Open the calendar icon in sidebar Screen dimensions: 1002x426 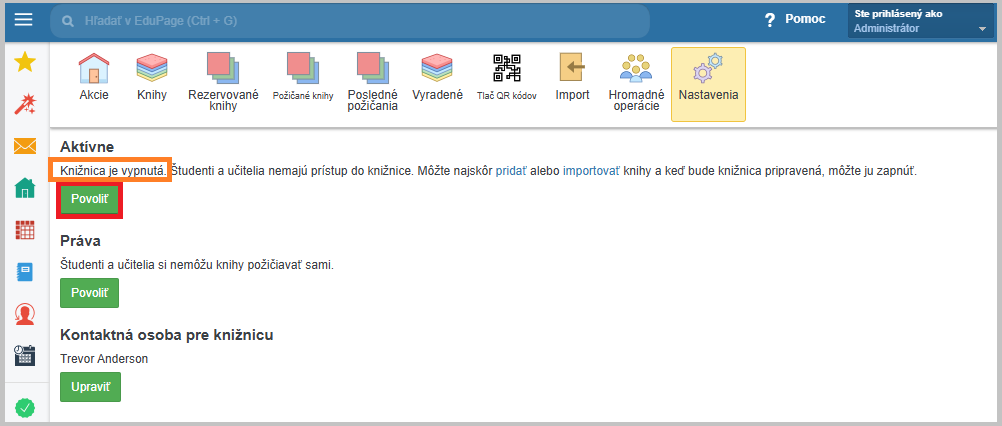pyautogui.click(x=25, y=356)
